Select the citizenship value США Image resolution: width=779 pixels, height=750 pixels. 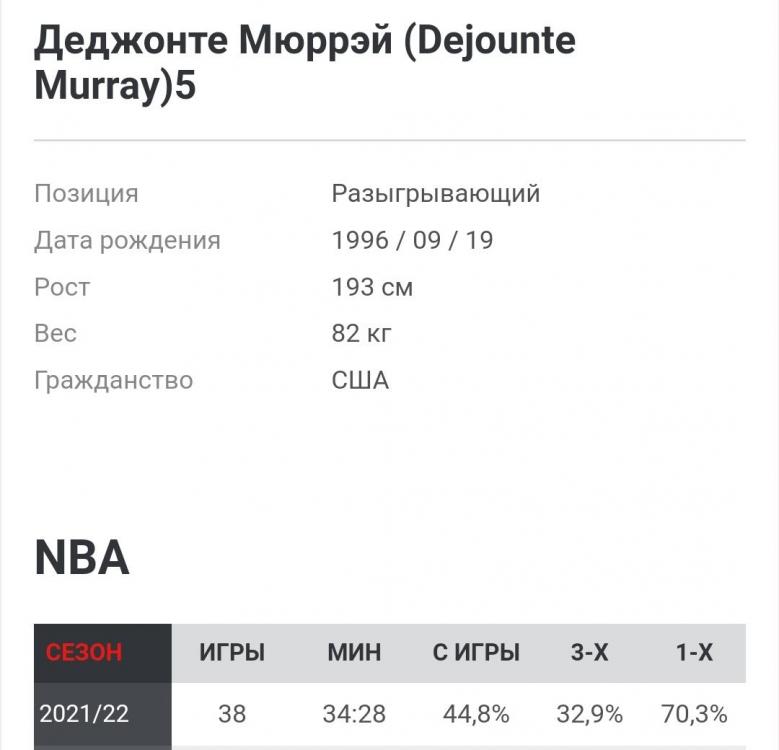pyautogui.click(x=360, y=381)
